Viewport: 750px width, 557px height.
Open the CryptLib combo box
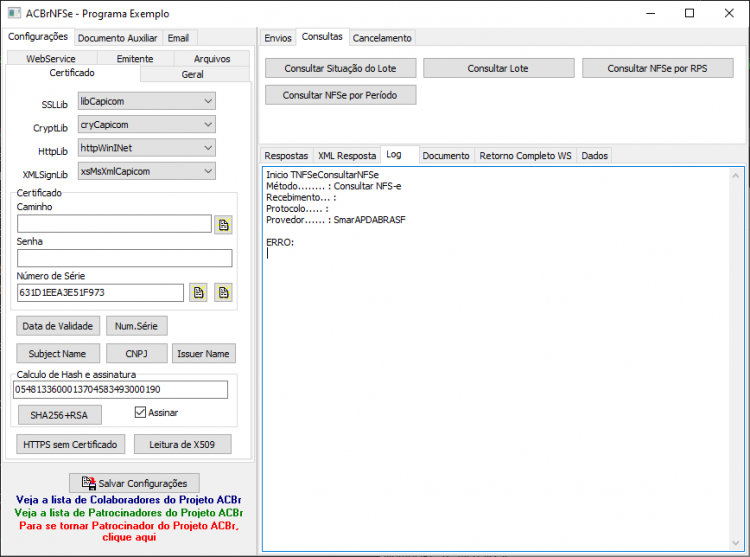(x=147, y=125)
